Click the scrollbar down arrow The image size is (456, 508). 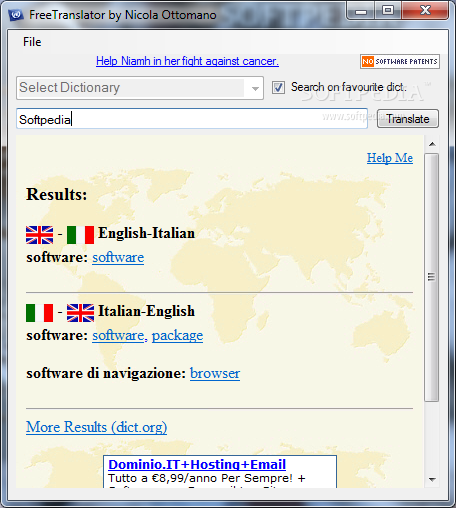[x=432, y=480]
